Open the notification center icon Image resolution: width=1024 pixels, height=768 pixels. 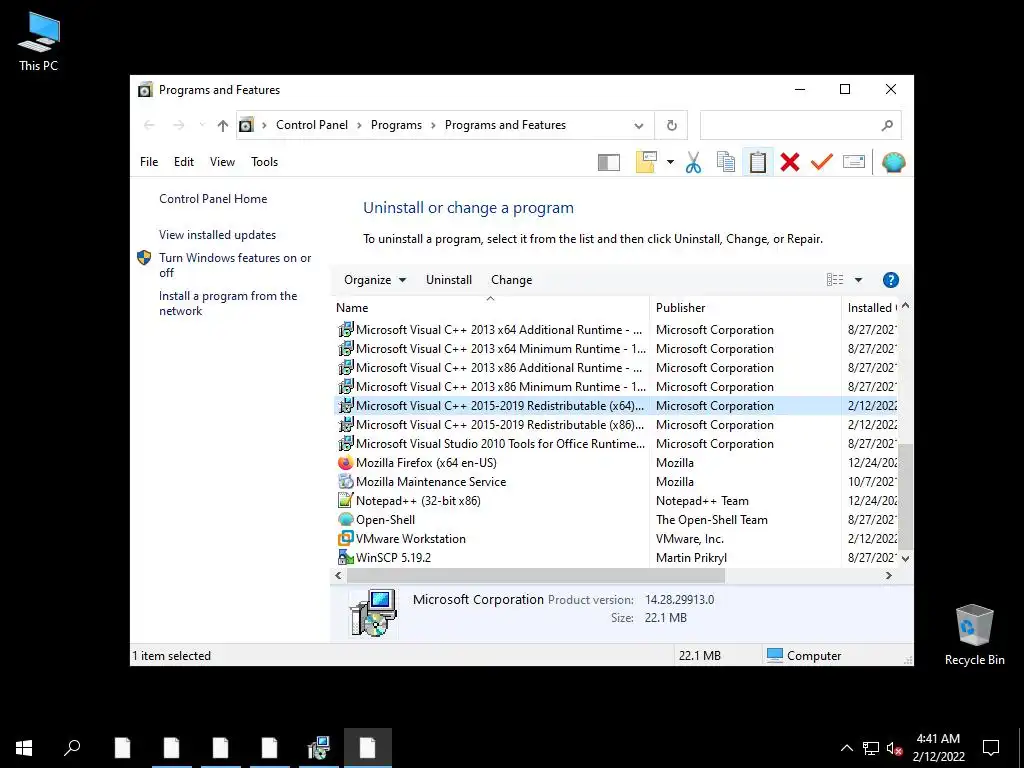tap(991, 748)
